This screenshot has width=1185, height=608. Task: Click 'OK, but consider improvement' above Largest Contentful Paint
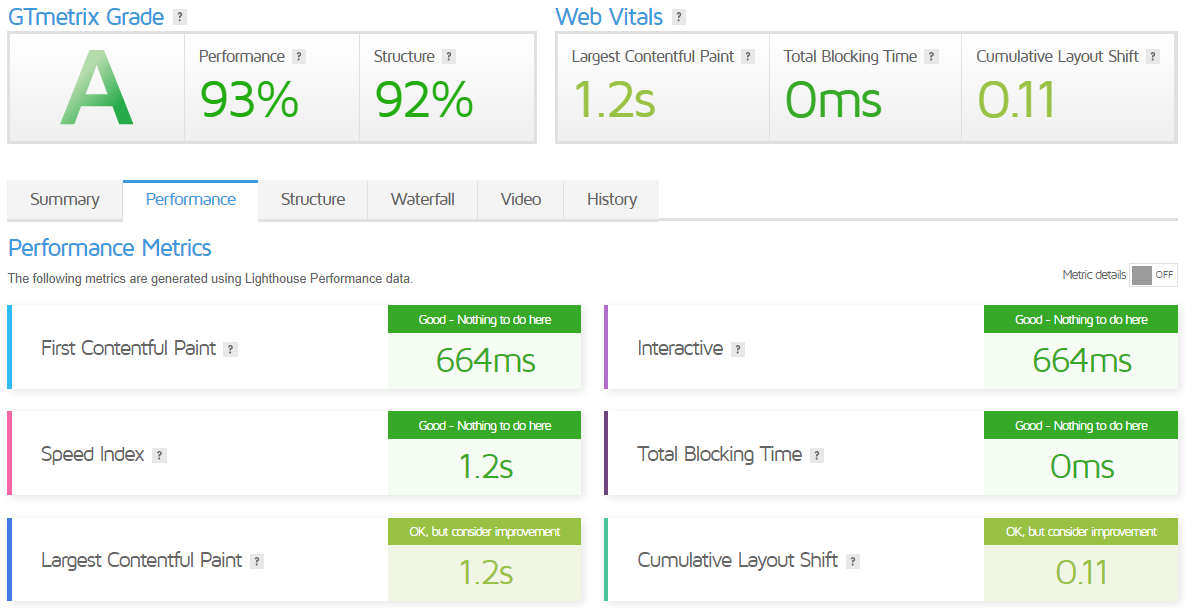coord(484,532)
